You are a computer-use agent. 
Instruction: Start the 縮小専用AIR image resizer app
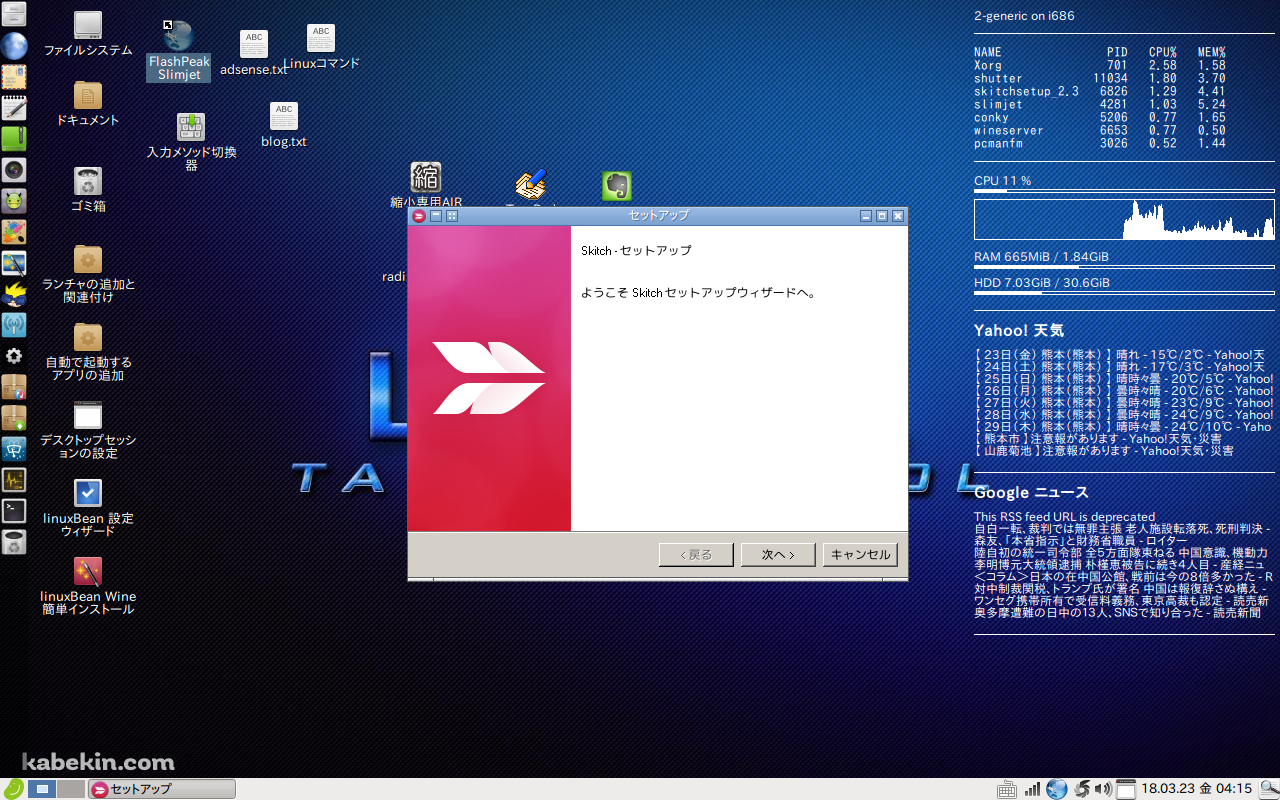coord(427,178)
